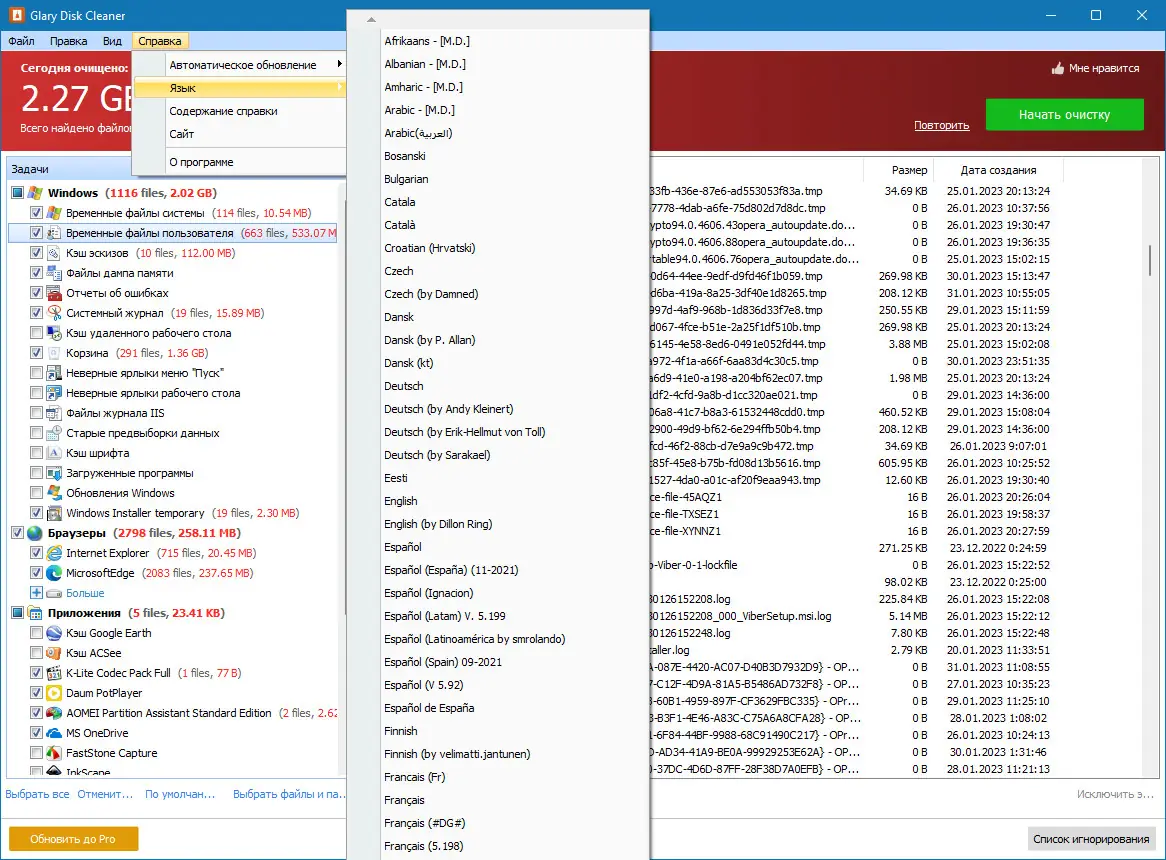Open the Правка menu
This screenshot has height=860, width=1166.
pos(68,41)
